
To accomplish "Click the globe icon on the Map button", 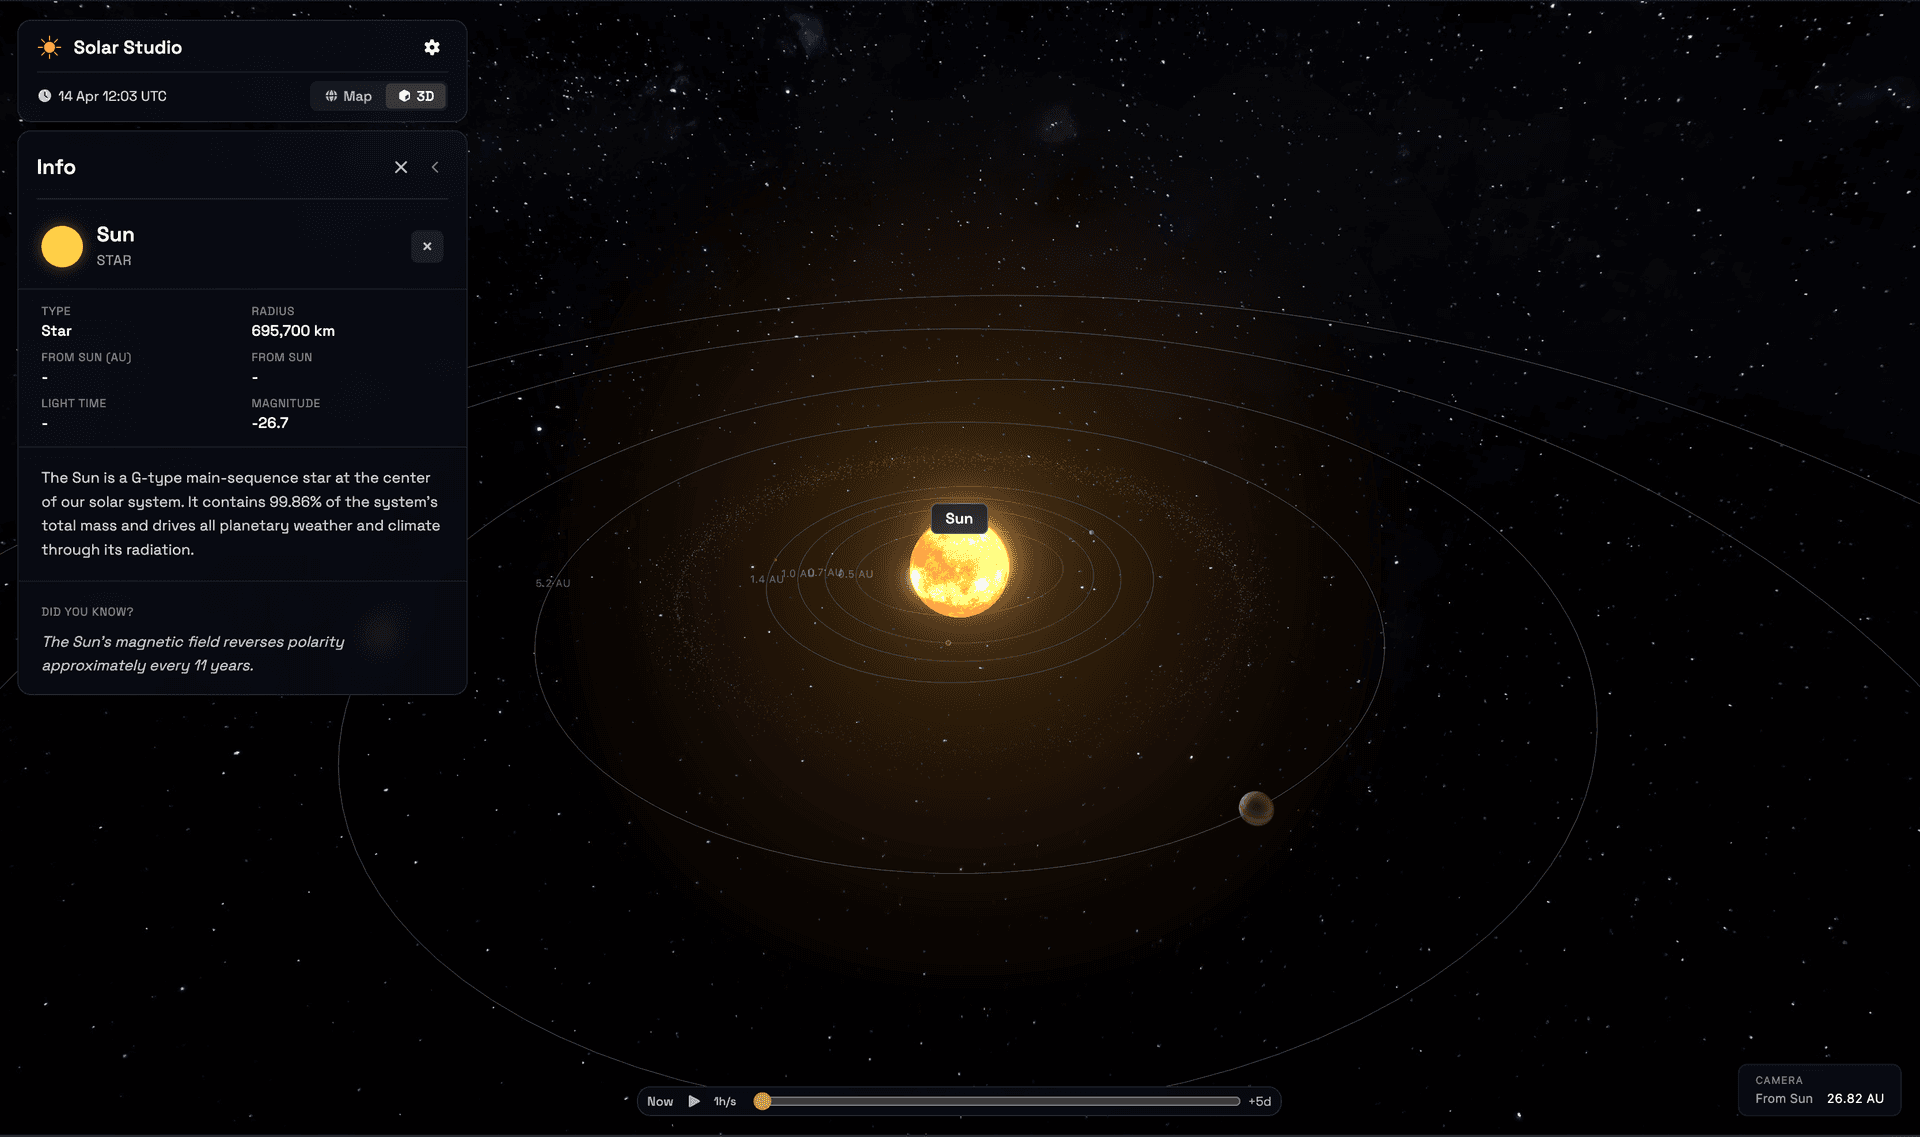I will [332, 96].
